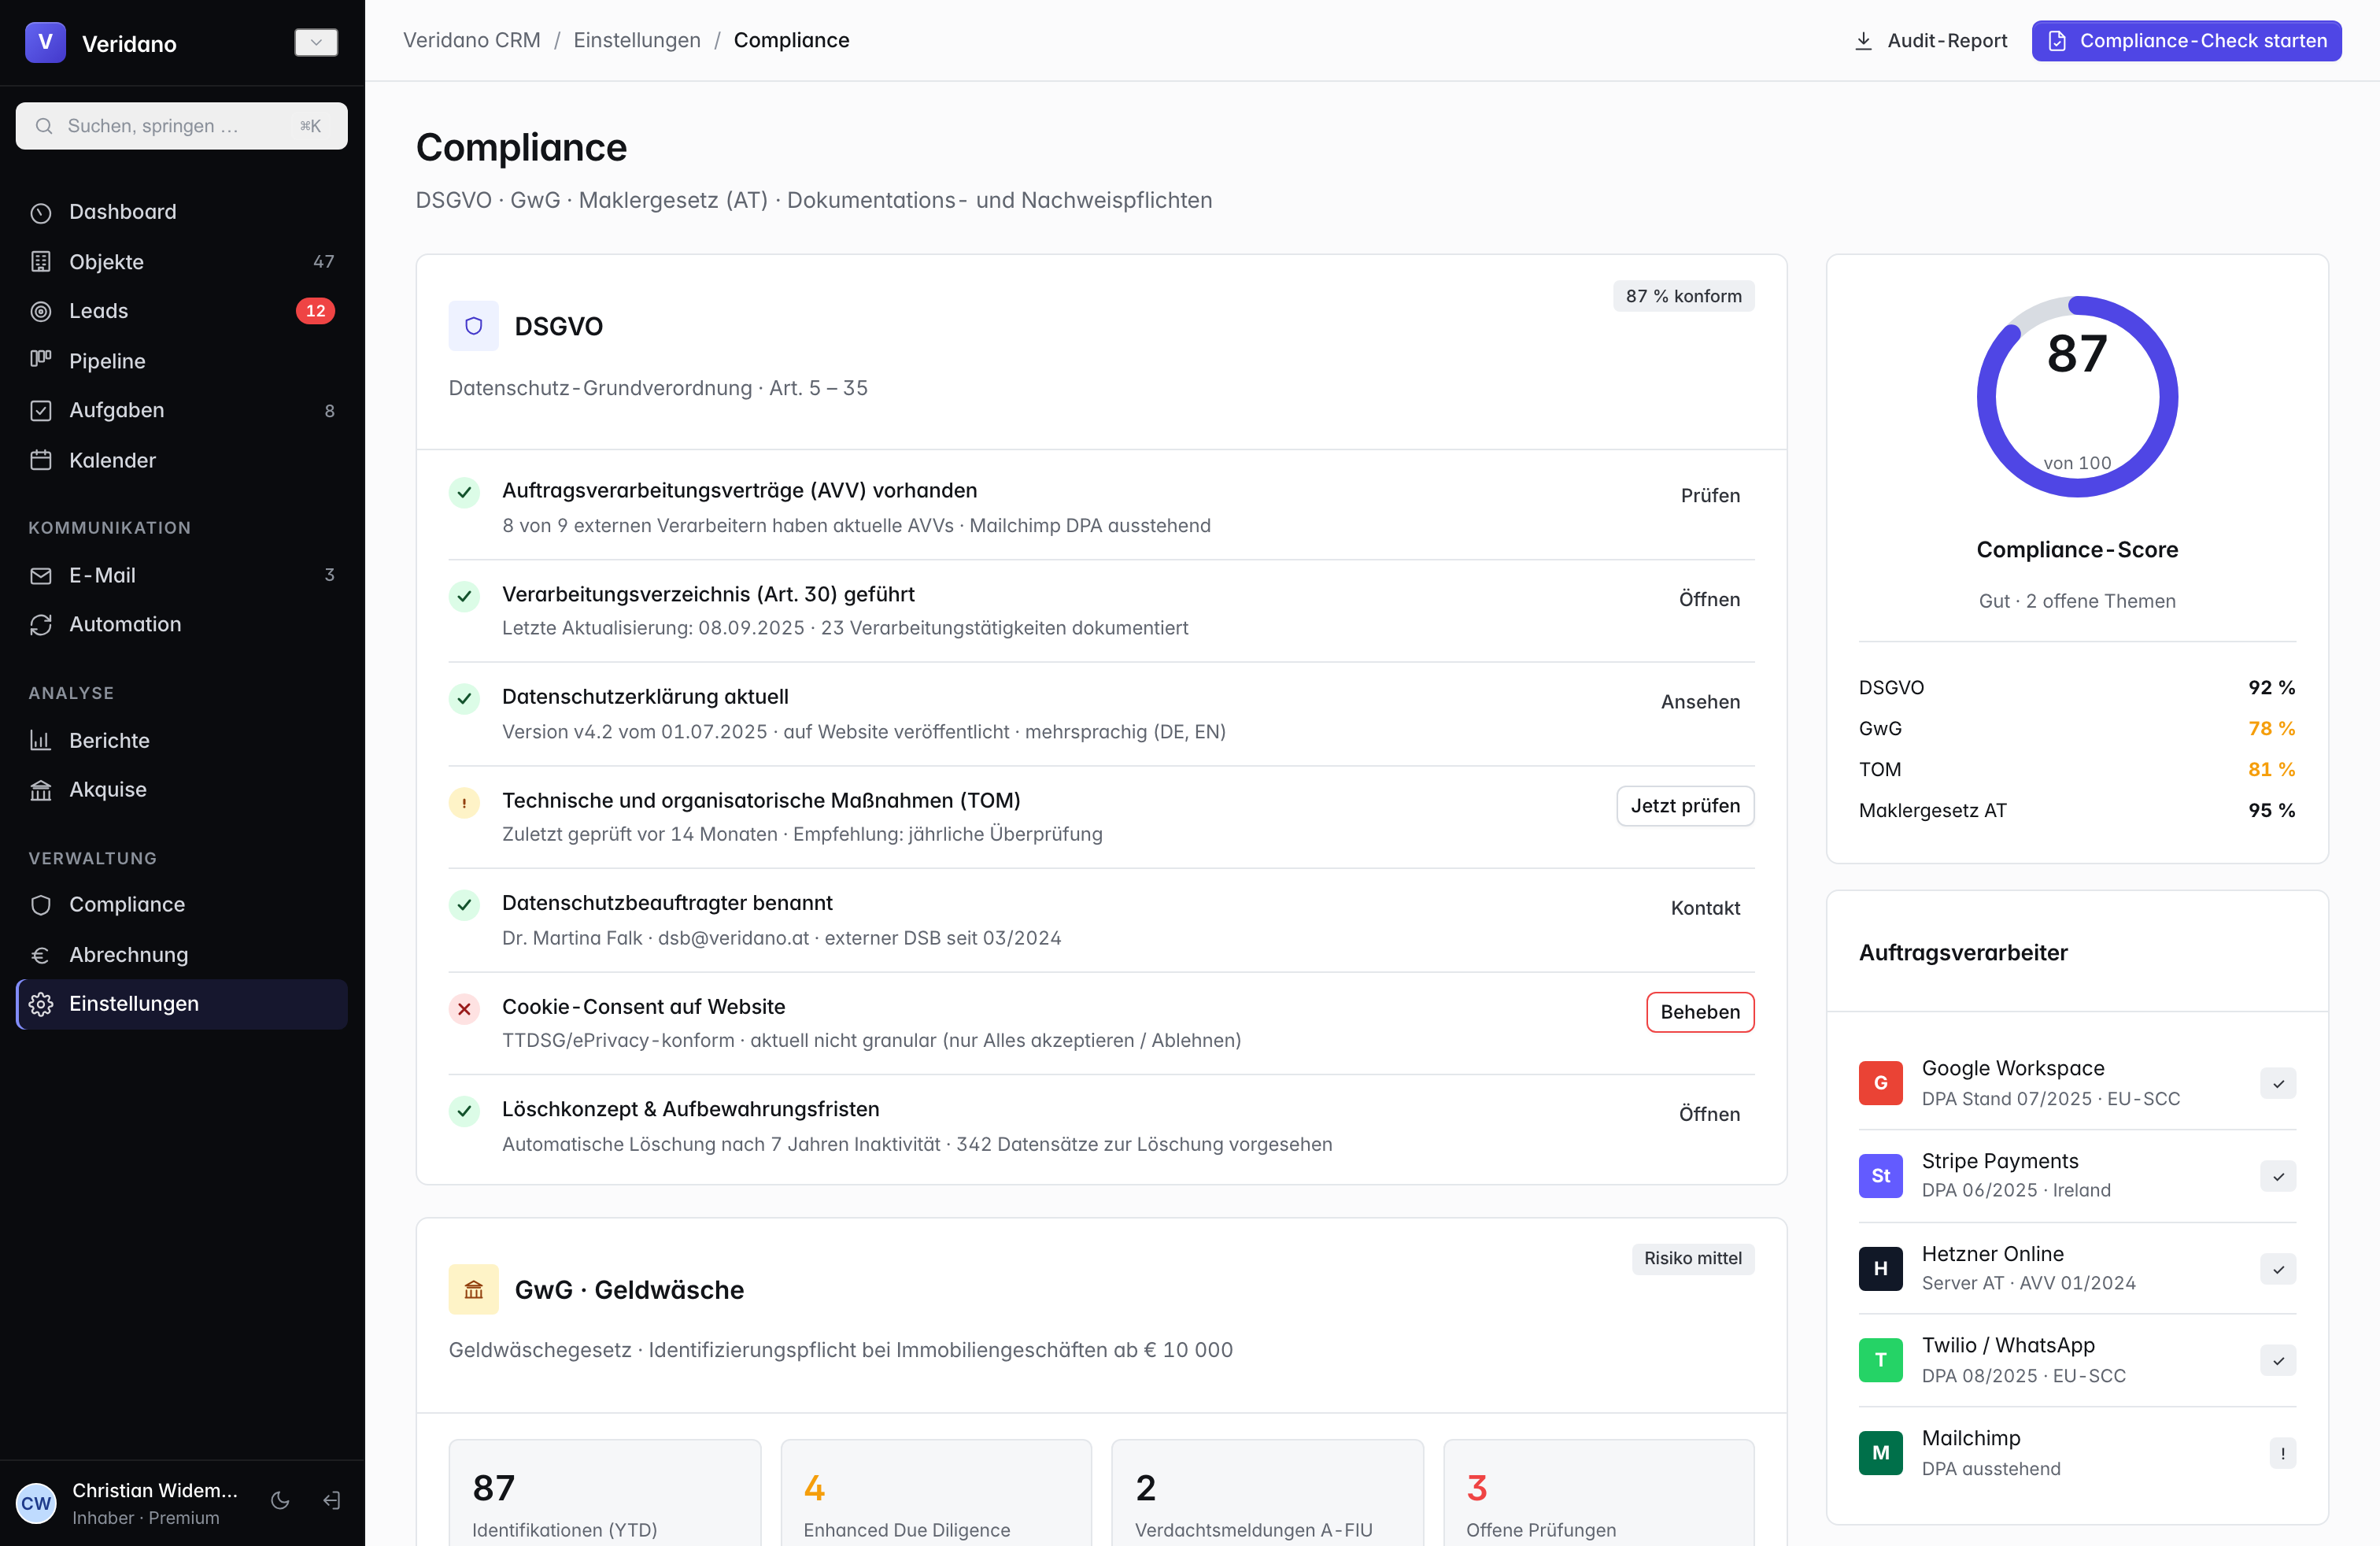The height and width of the screenshot is (1546, 2380).
Task: Click the Einstellungen breadcrumb
Action: (x=637, y=40)
